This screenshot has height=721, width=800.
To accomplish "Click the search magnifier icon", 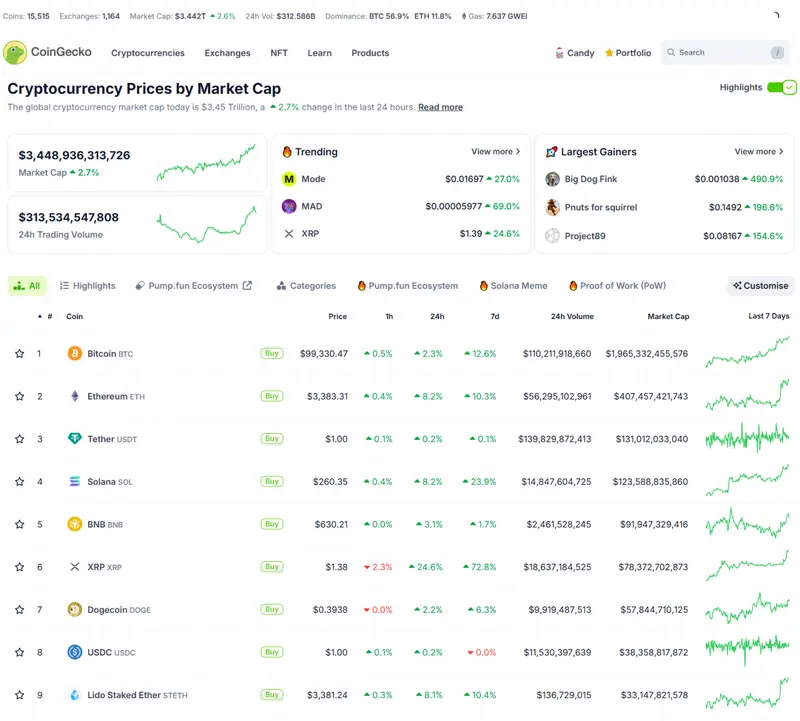I will point(671,52).
